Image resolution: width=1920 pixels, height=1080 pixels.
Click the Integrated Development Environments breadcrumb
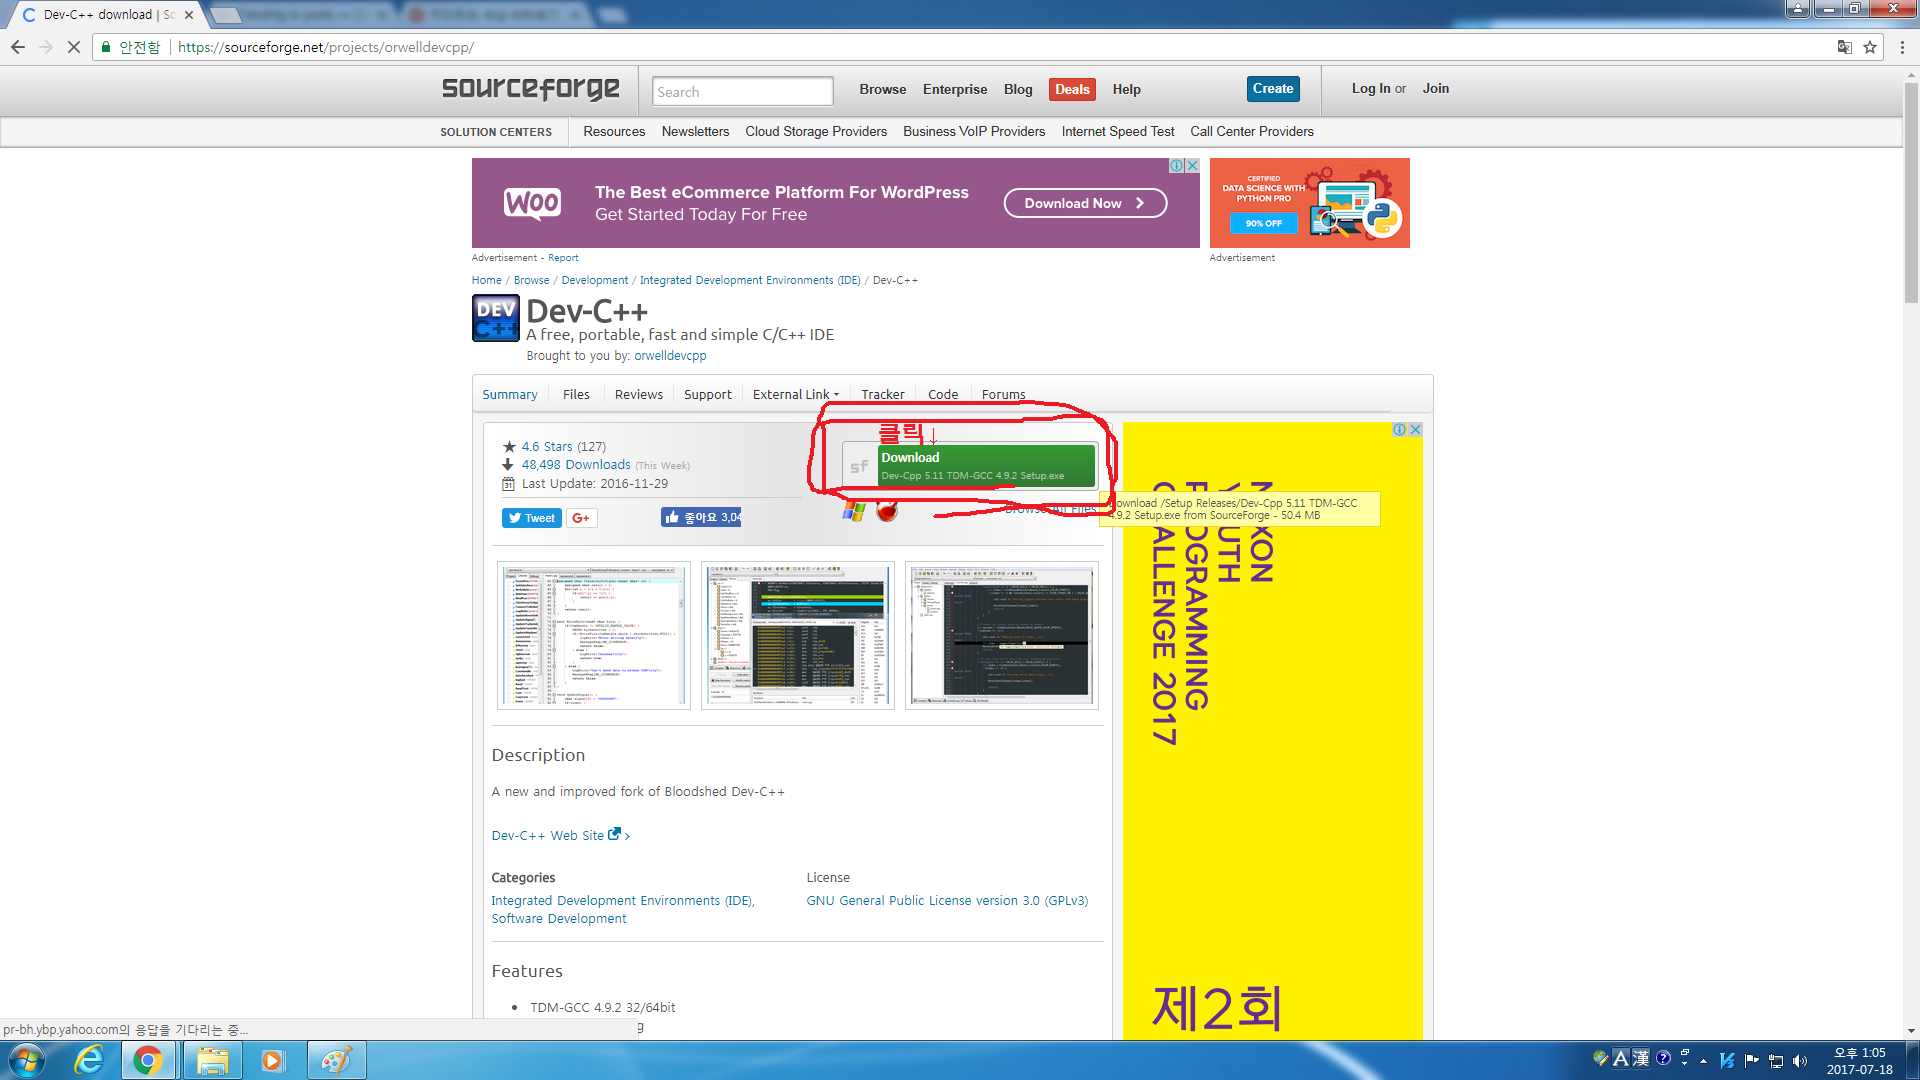750,280
